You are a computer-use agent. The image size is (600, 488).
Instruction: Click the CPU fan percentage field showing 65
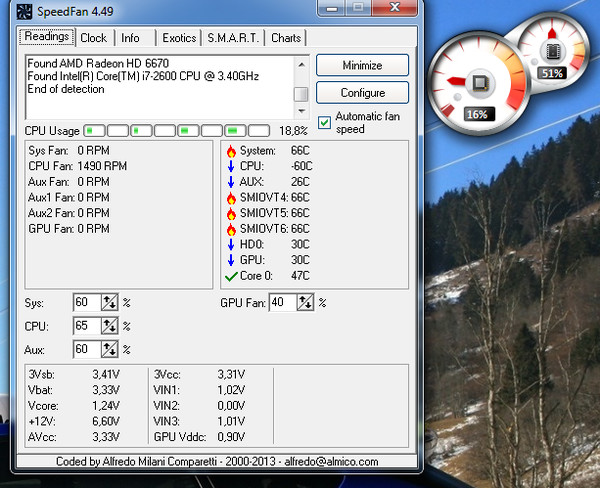pyautogui.click(x=87, y=326)
